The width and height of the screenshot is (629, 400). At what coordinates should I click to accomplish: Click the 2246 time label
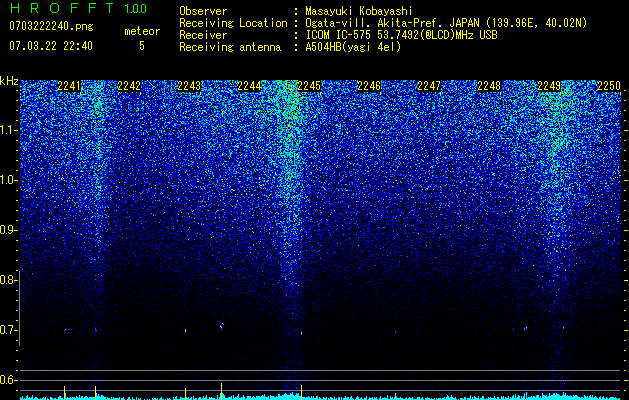tap(369, 86)
